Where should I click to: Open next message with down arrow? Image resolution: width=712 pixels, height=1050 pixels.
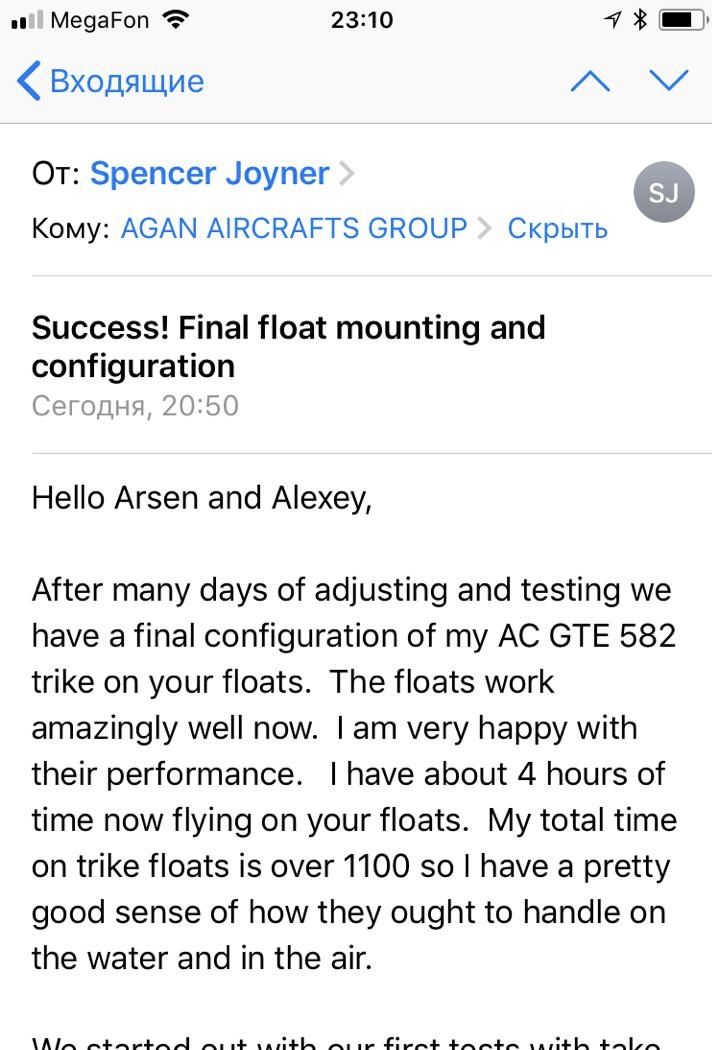click(668, 81)
